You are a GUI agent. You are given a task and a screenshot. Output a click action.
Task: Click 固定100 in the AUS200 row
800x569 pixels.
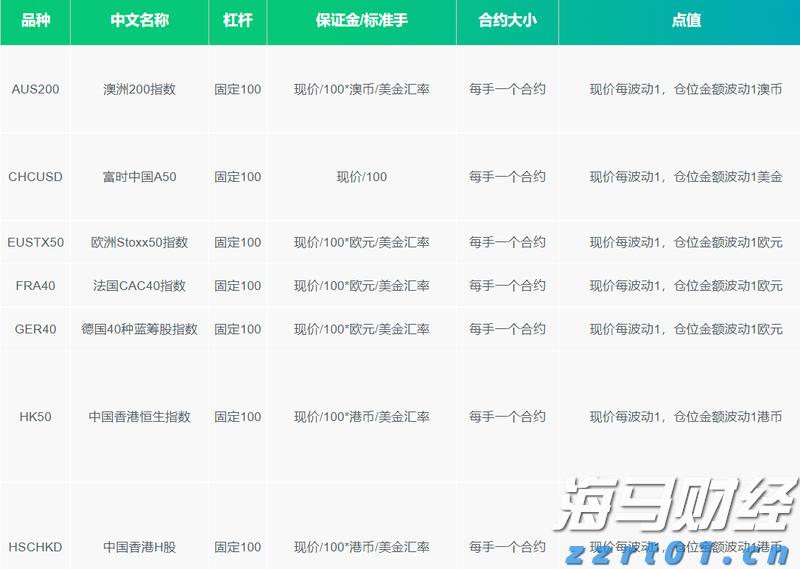[238, 89]
